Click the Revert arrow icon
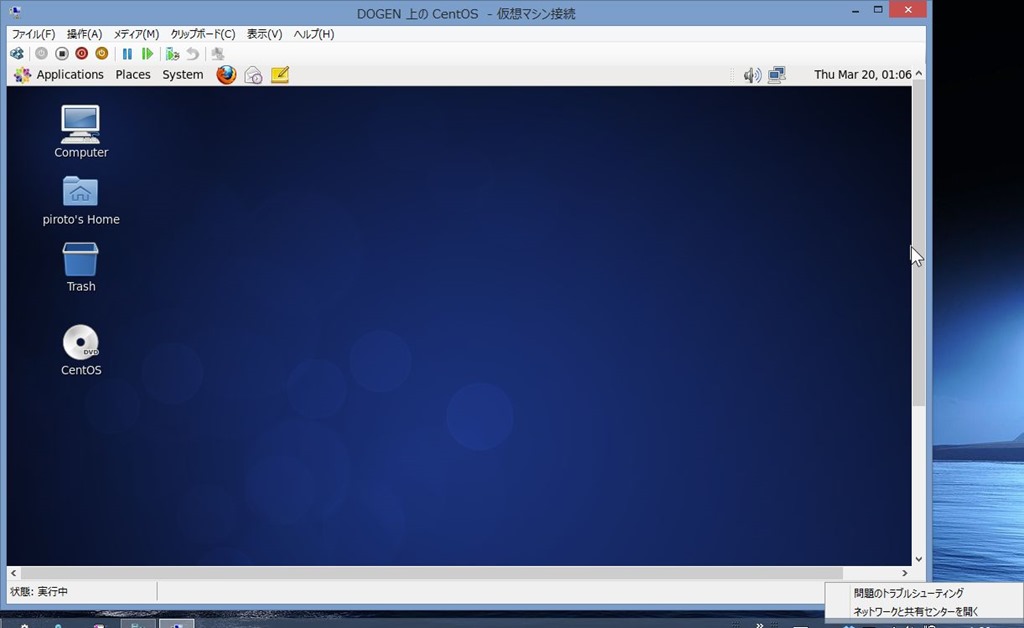The image size is (1024, 628). [192, 54]
